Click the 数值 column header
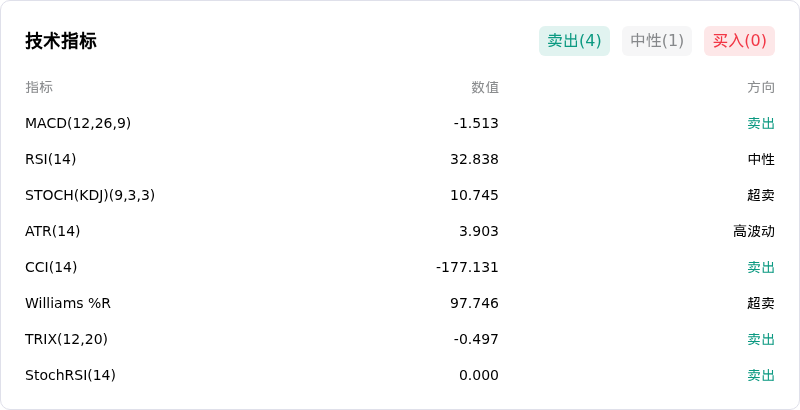Image resolution: width=800 pixels, height=410 pixels. 485,87
